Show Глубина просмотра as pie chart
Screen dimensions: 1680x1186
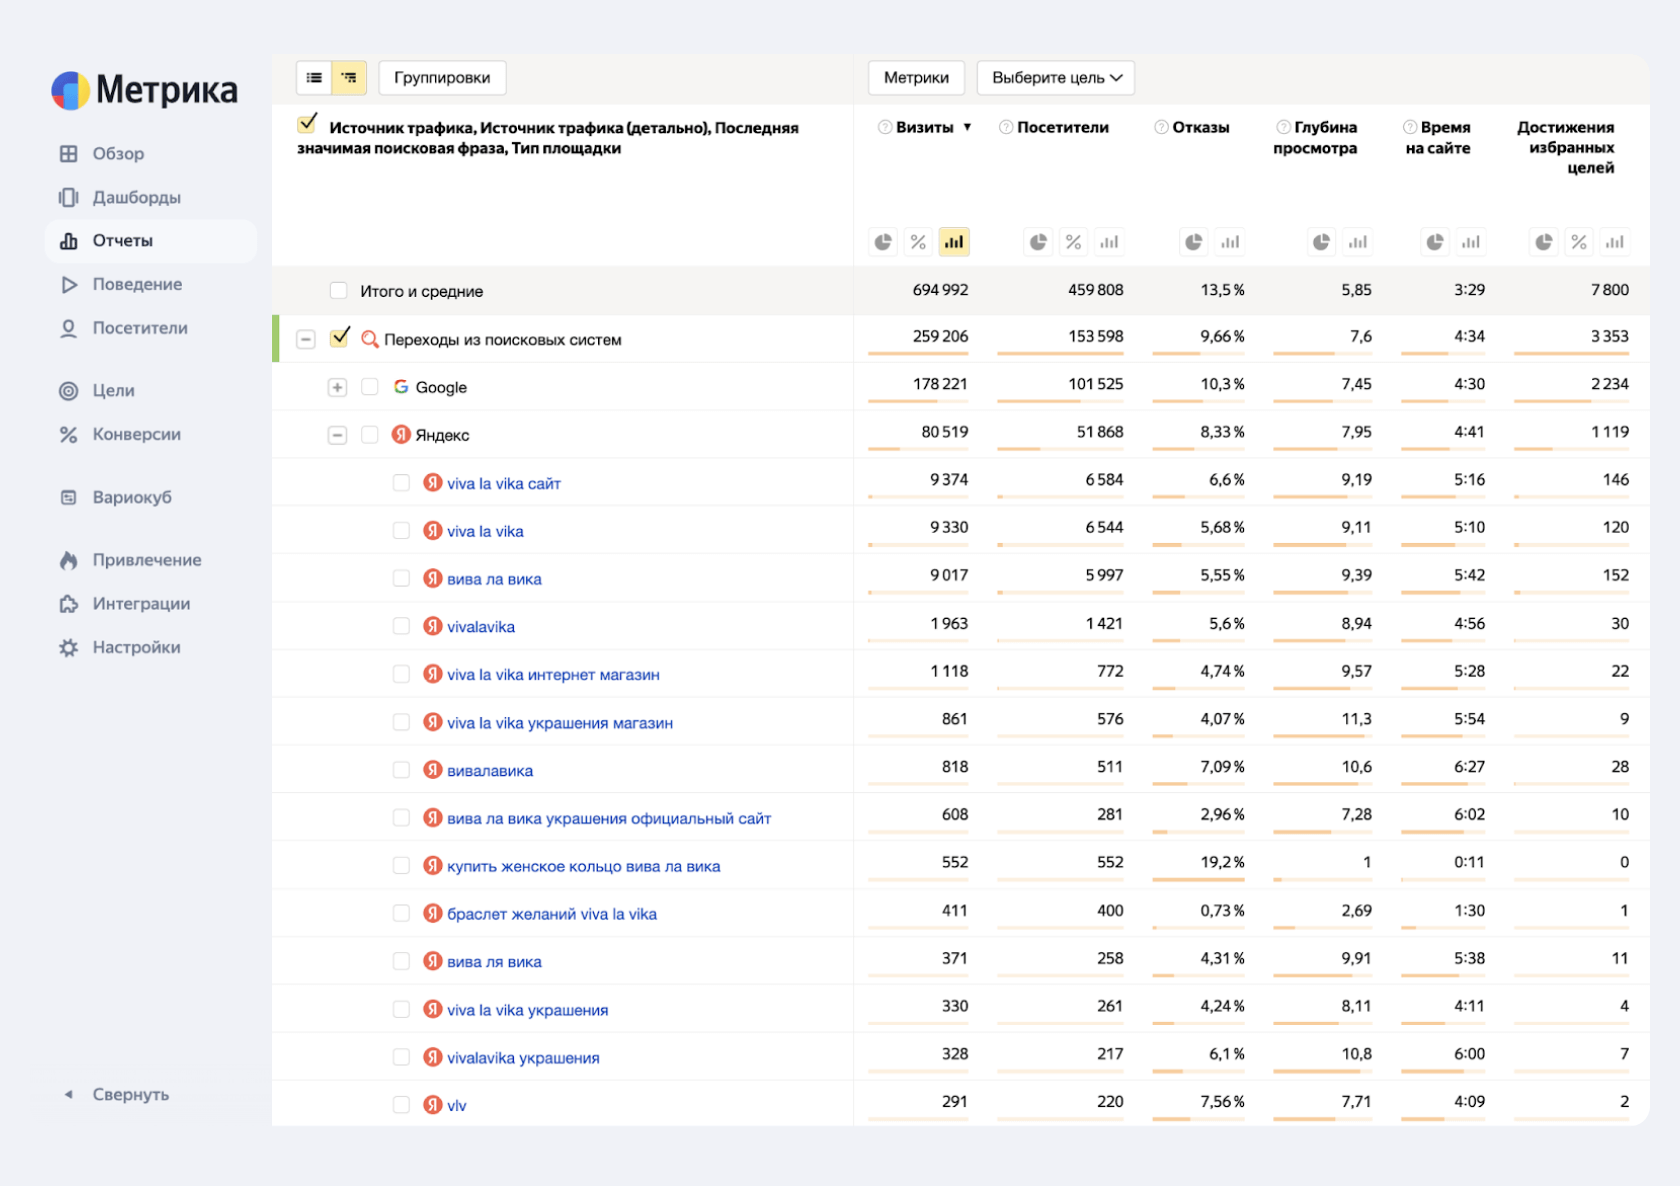pos(1321,242)
